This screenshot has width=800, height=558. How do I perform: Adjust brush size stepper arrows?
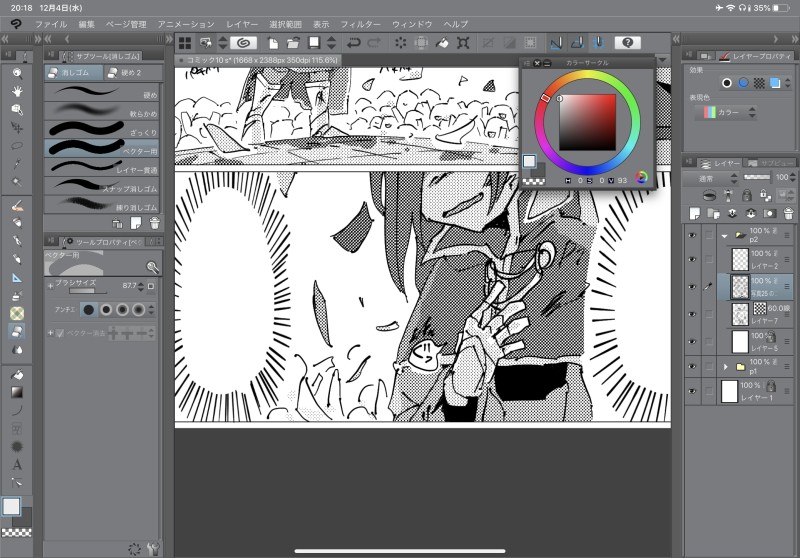click(x=141, y=287)
